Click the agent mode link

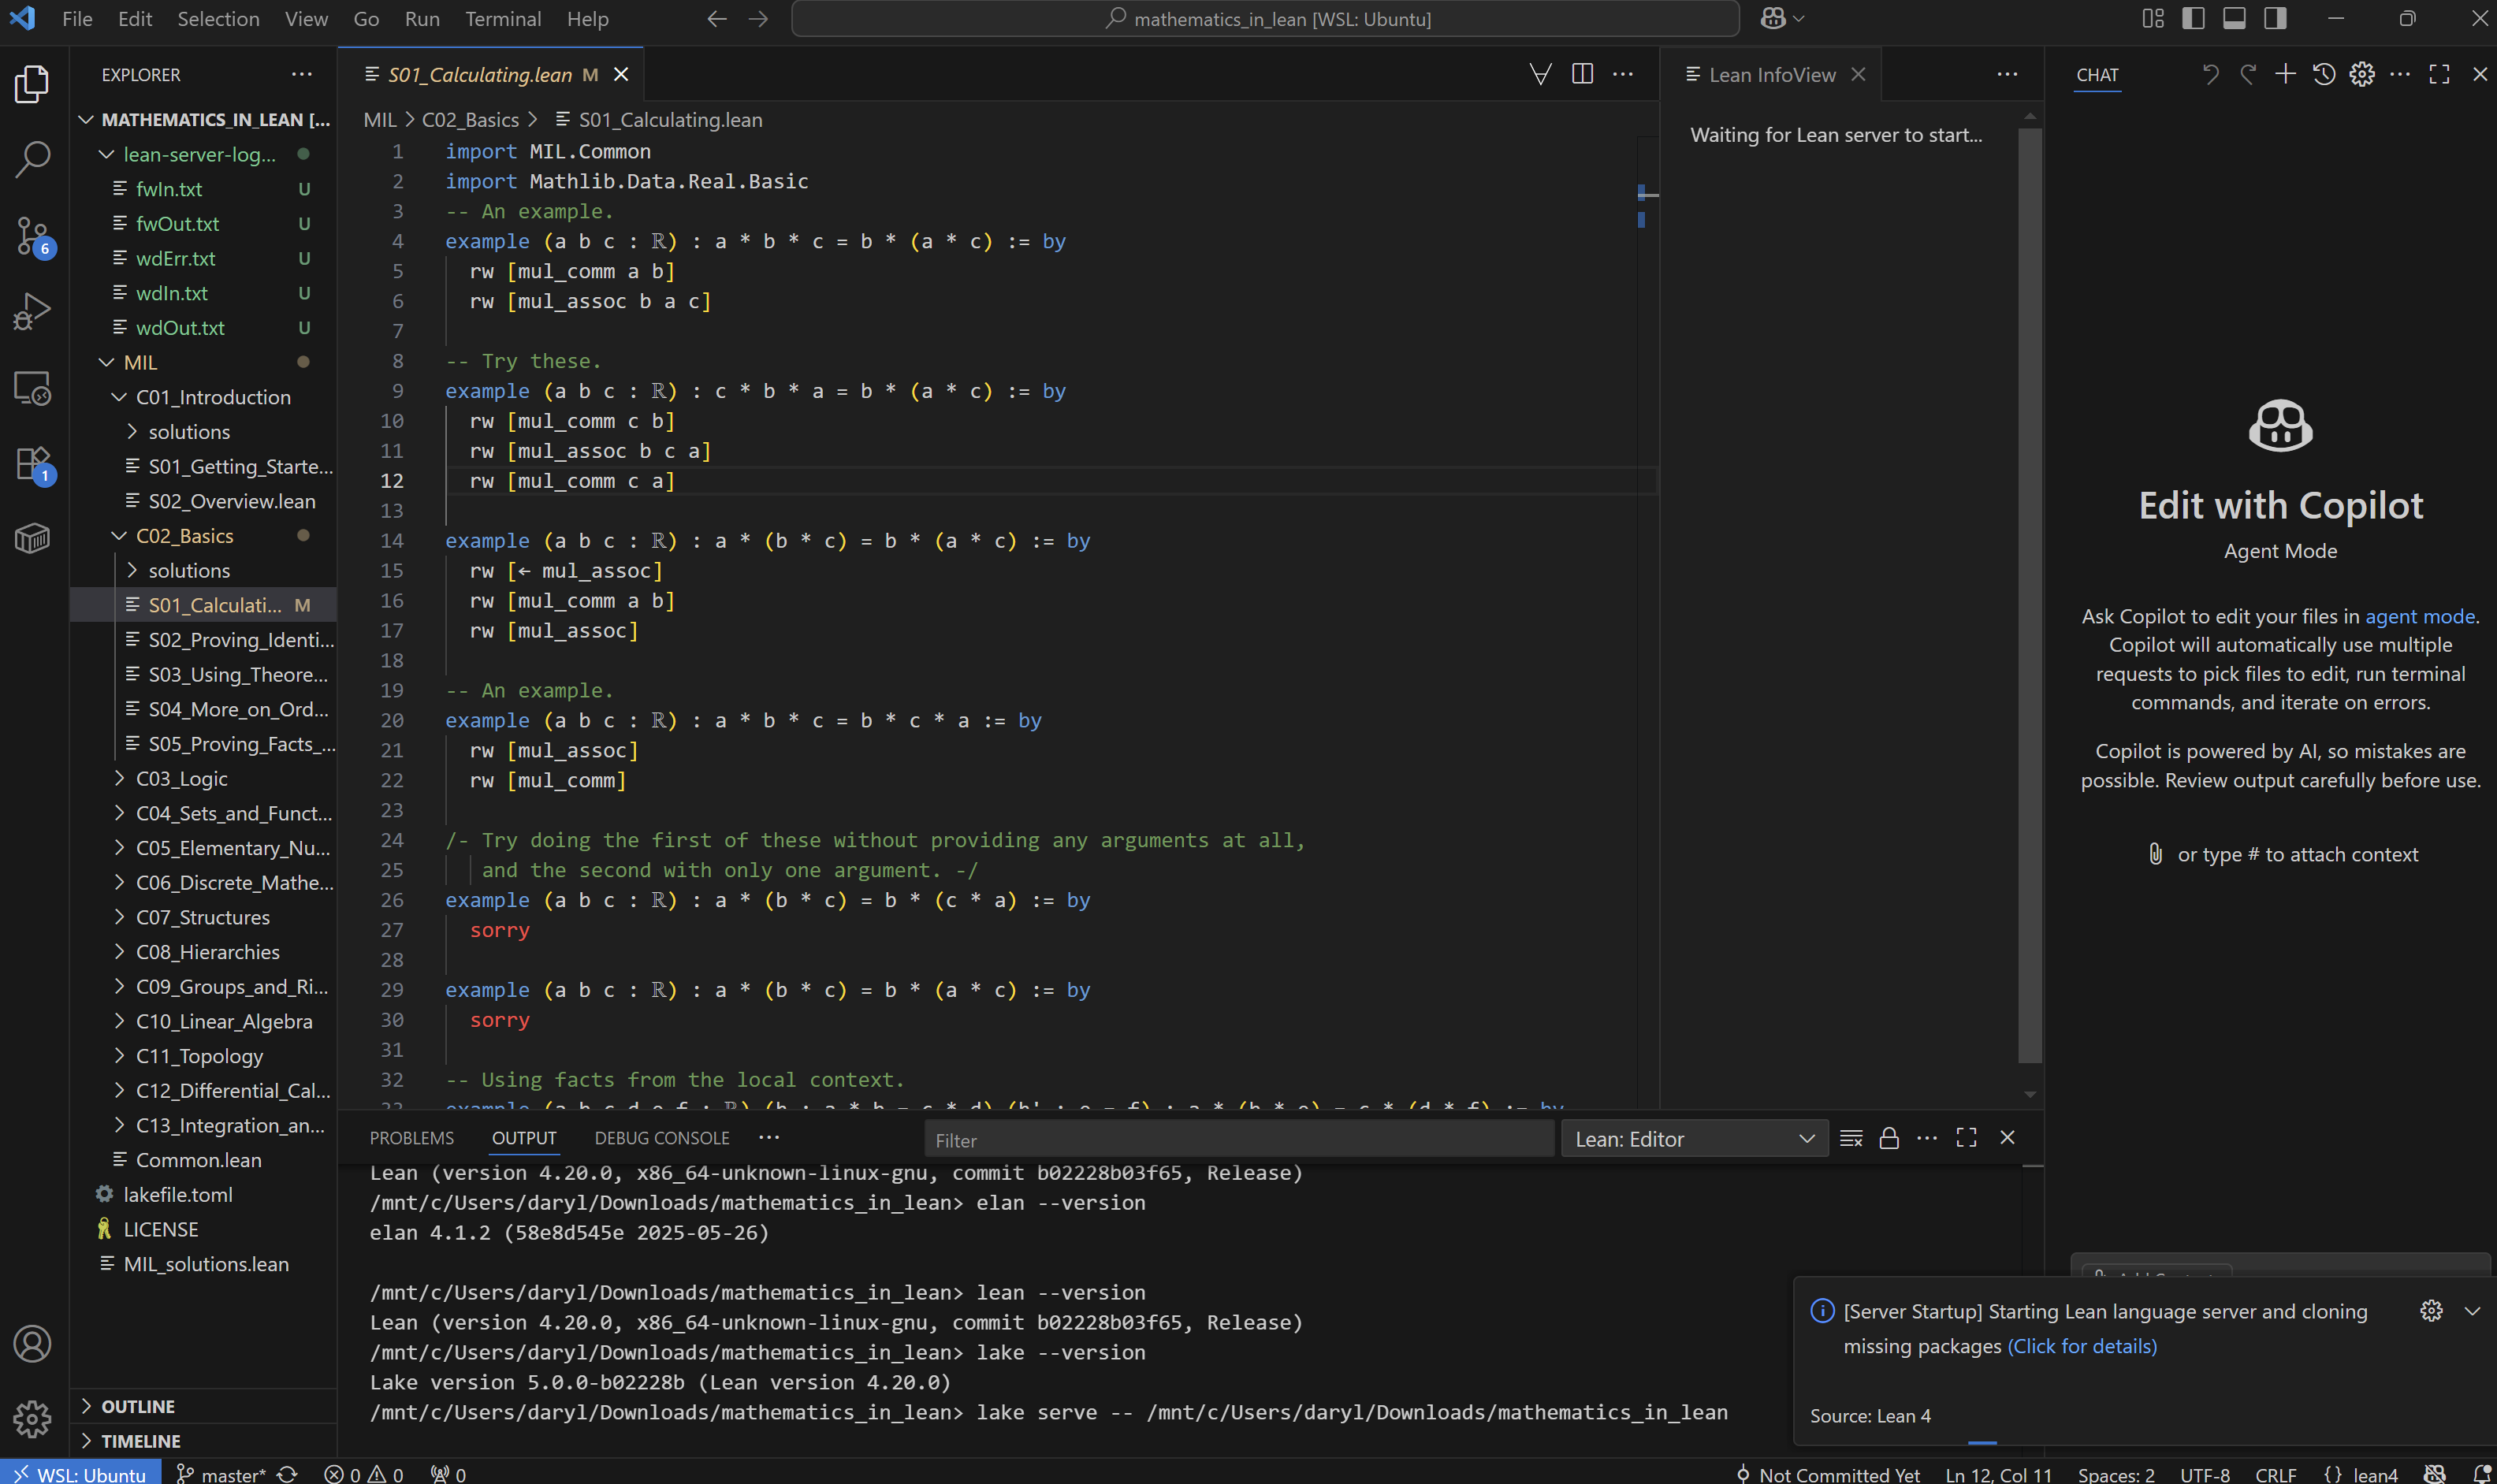coord(2419,616)
